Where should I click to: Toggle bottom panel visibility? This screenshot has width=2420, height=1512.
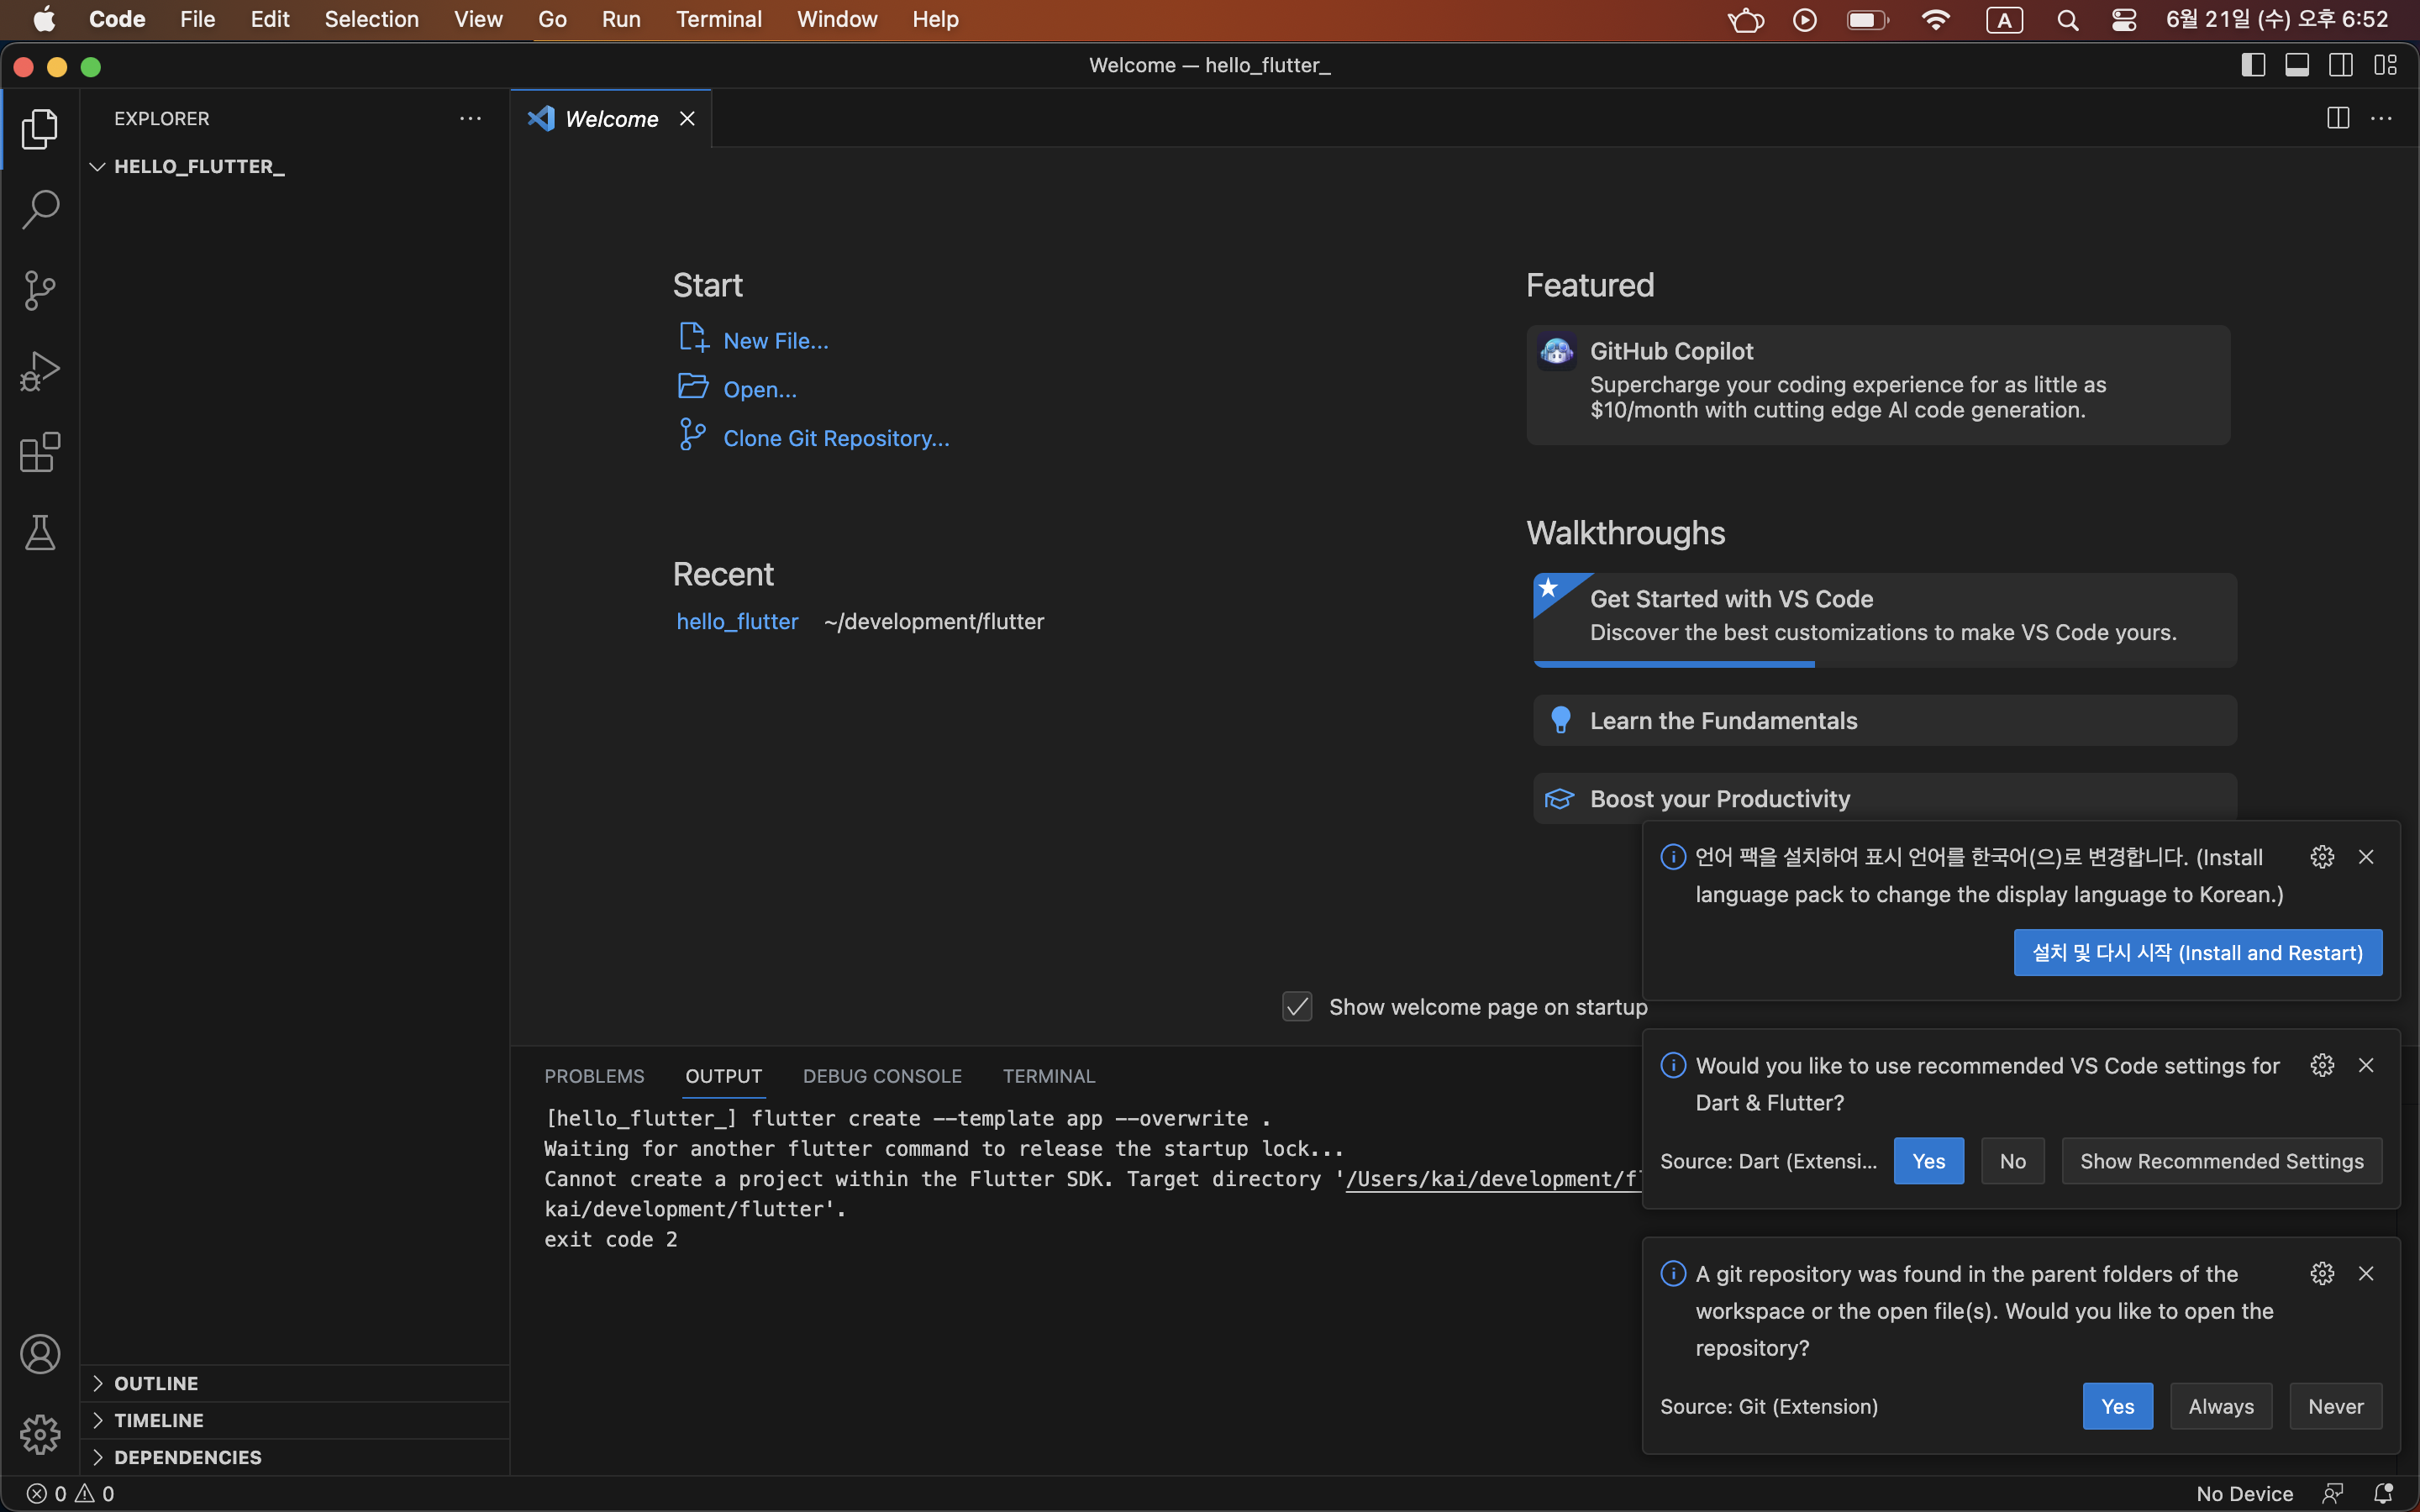(x=2297, y=65)
